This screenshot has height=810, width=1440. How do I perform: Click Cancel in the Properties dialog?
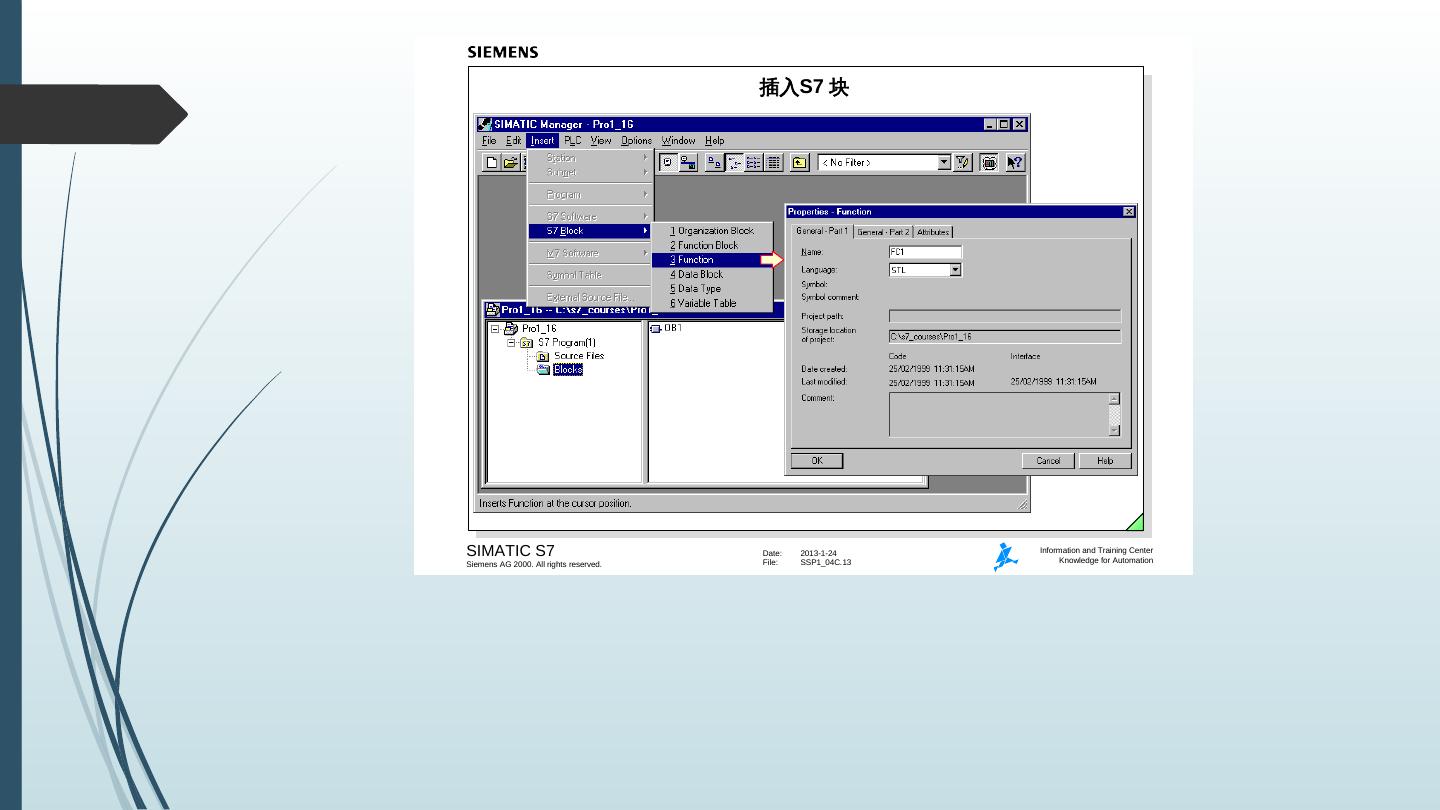point(1048,461)
